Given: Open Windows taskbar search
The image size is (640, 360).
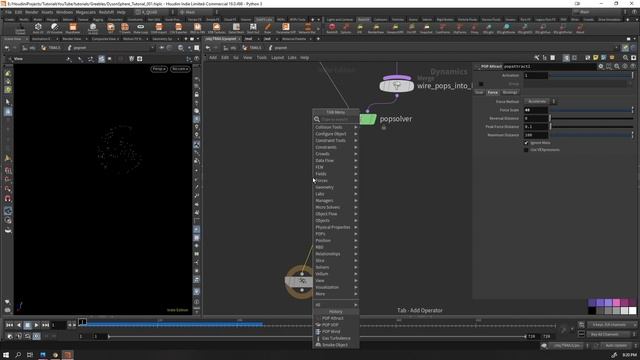Looking at the screenshot, I should (x=18, y=355).
